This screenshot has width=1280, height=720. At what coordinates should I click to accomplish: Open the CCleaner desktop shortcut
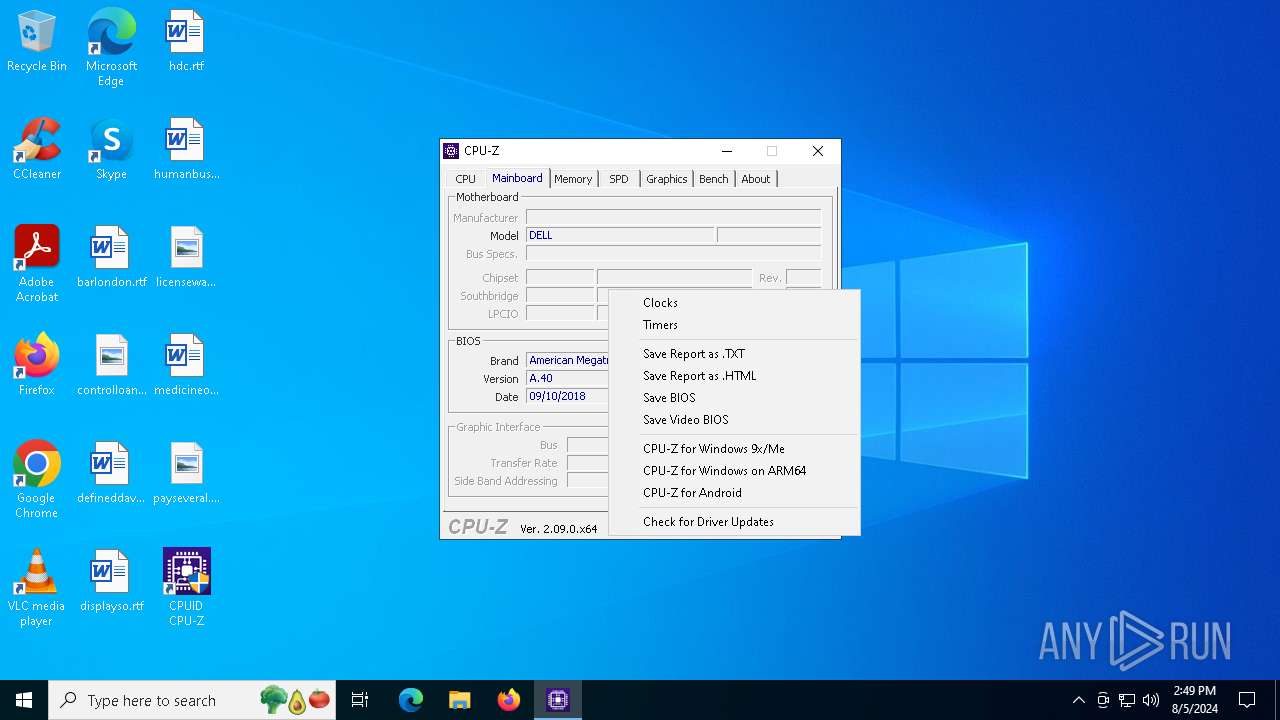(x=37, y=149)
